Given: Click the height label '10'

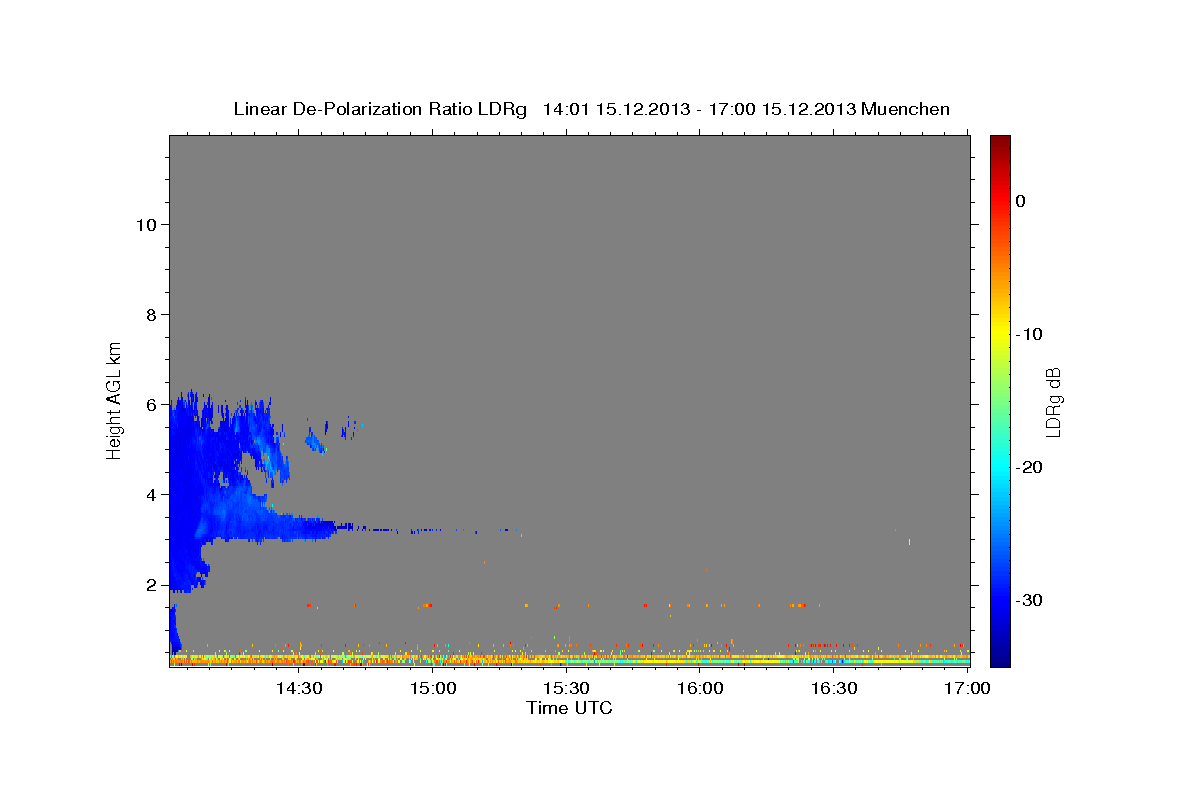Looking at the screenshot, I should [146, 224].
